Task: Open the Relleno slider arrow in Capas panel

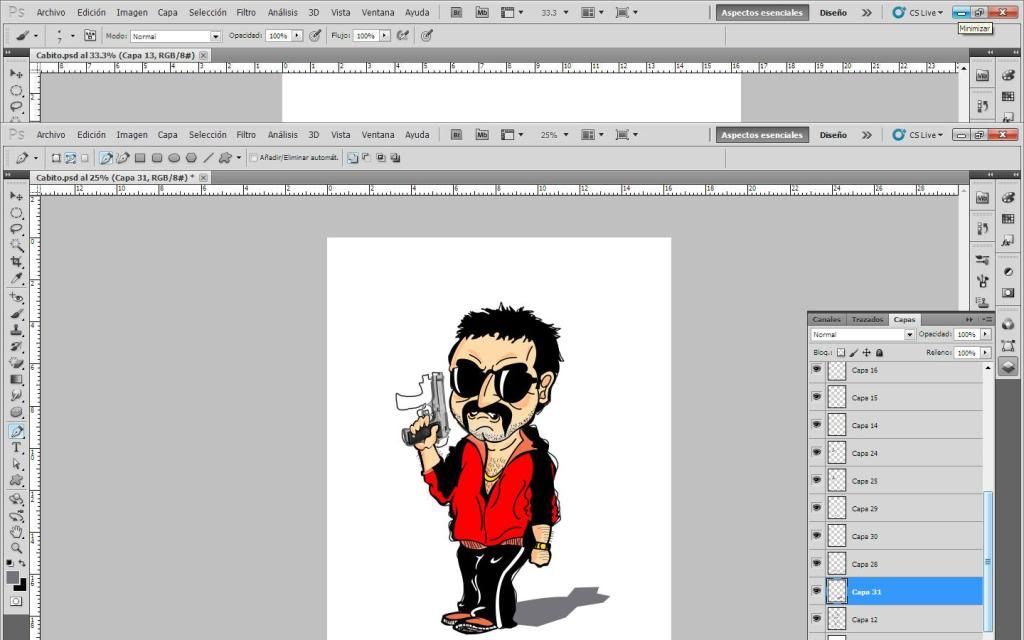Action: [x=985, y=353]
